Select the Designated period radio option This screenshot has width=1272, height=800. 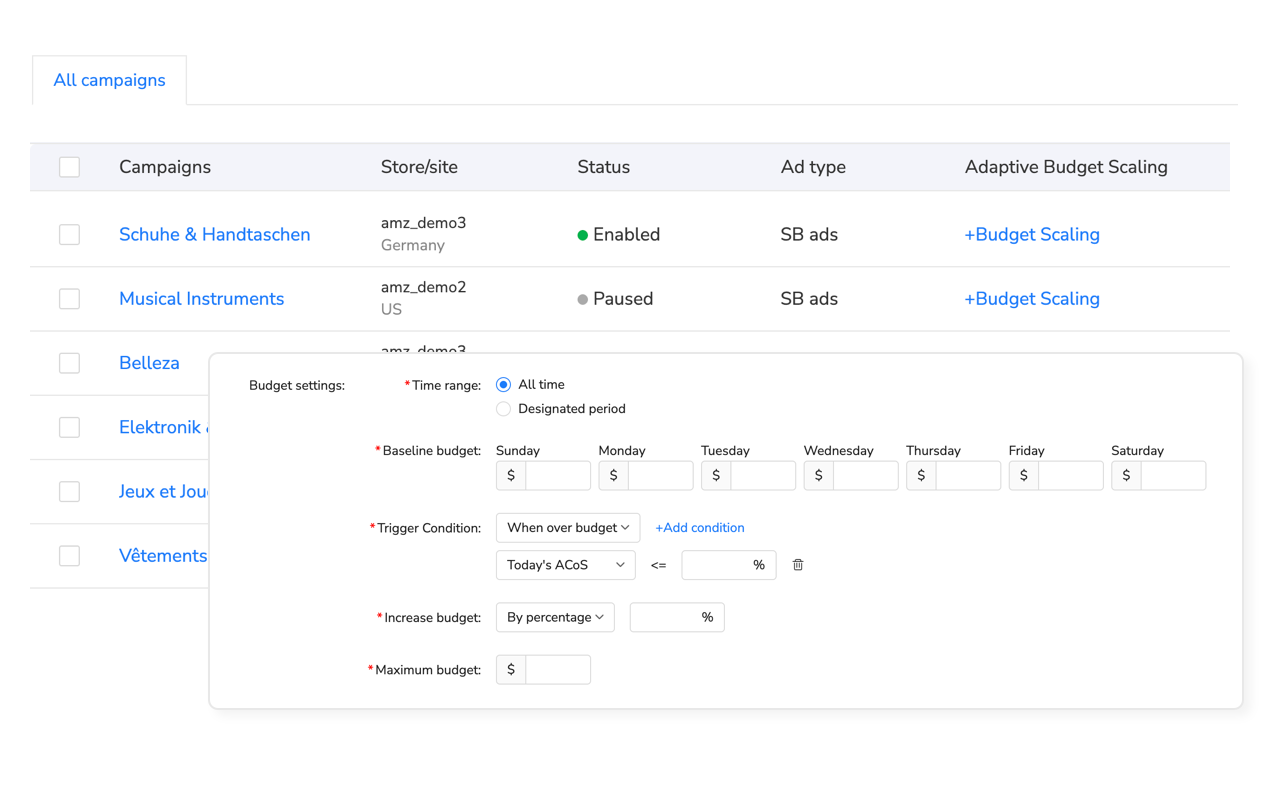[503, 409]
